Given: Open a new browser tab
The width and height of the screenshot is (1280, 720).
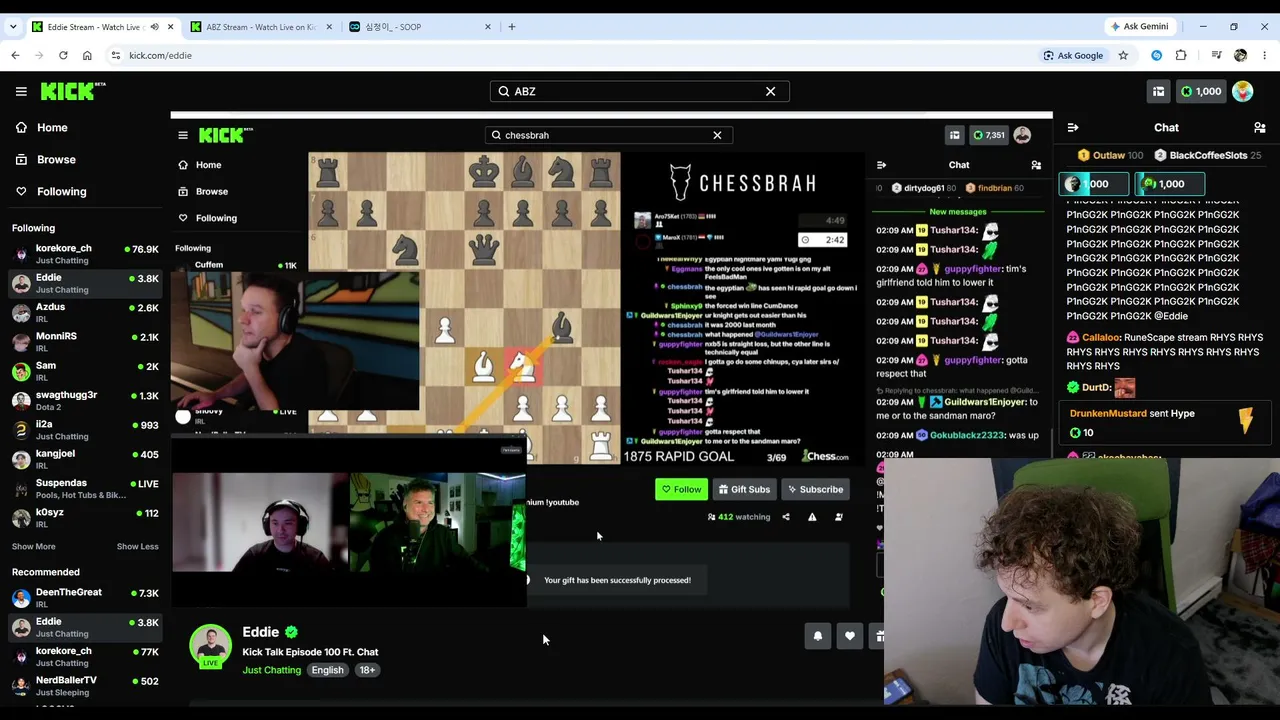Looking at the screenshot, I should click(x=512, y=27).
